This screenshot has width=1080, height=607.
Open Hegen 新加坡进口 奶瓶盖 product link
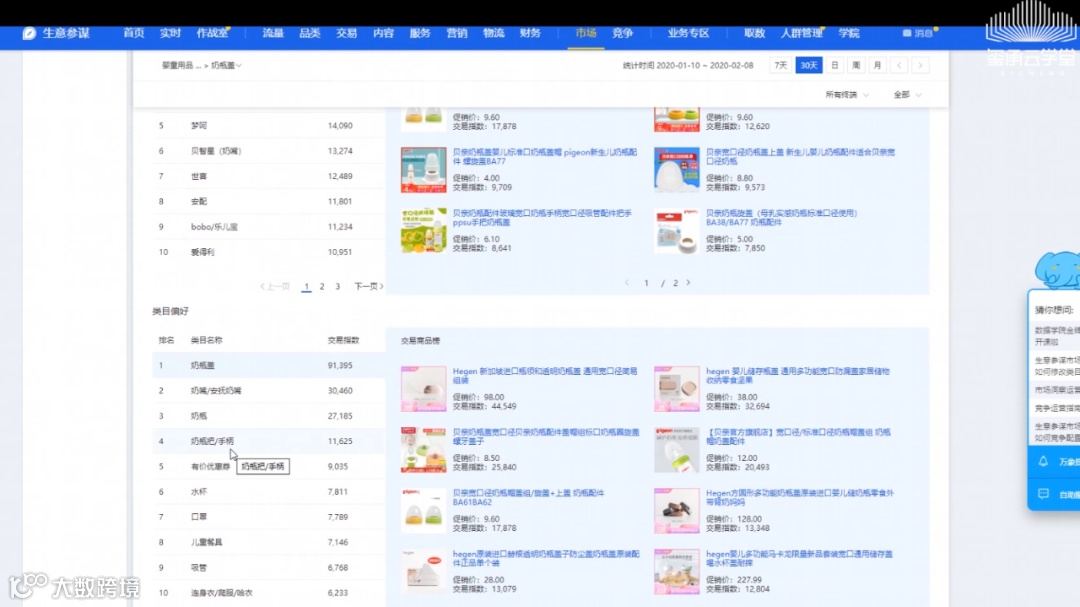(545, 375)
